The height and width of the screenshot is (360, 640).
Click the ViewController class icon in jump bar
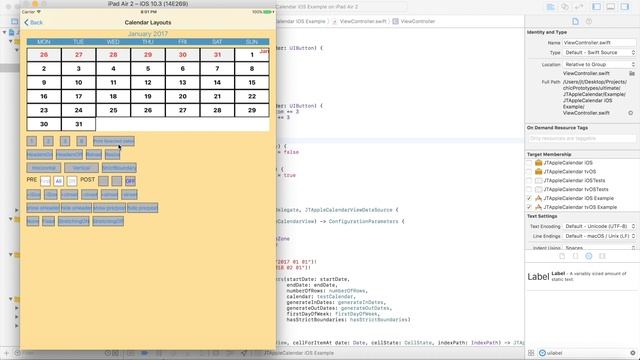pos(396,21)
